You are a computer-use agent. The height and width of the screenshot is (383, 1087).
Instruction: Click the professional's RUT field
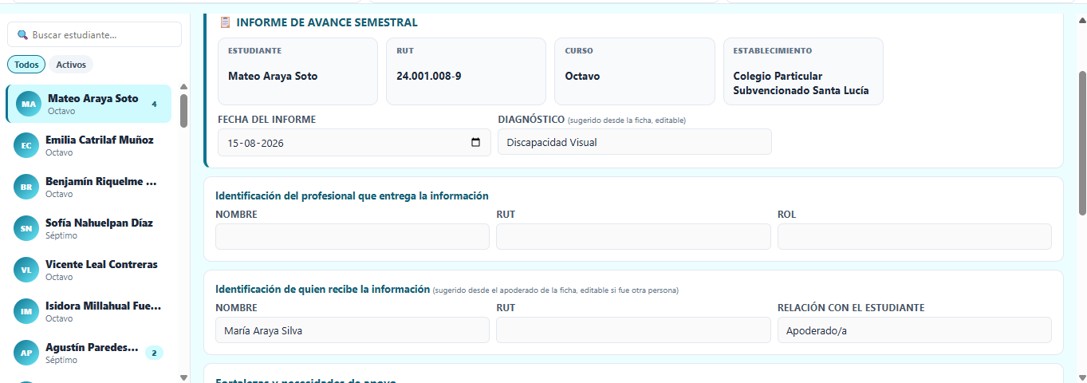(633, 237)
